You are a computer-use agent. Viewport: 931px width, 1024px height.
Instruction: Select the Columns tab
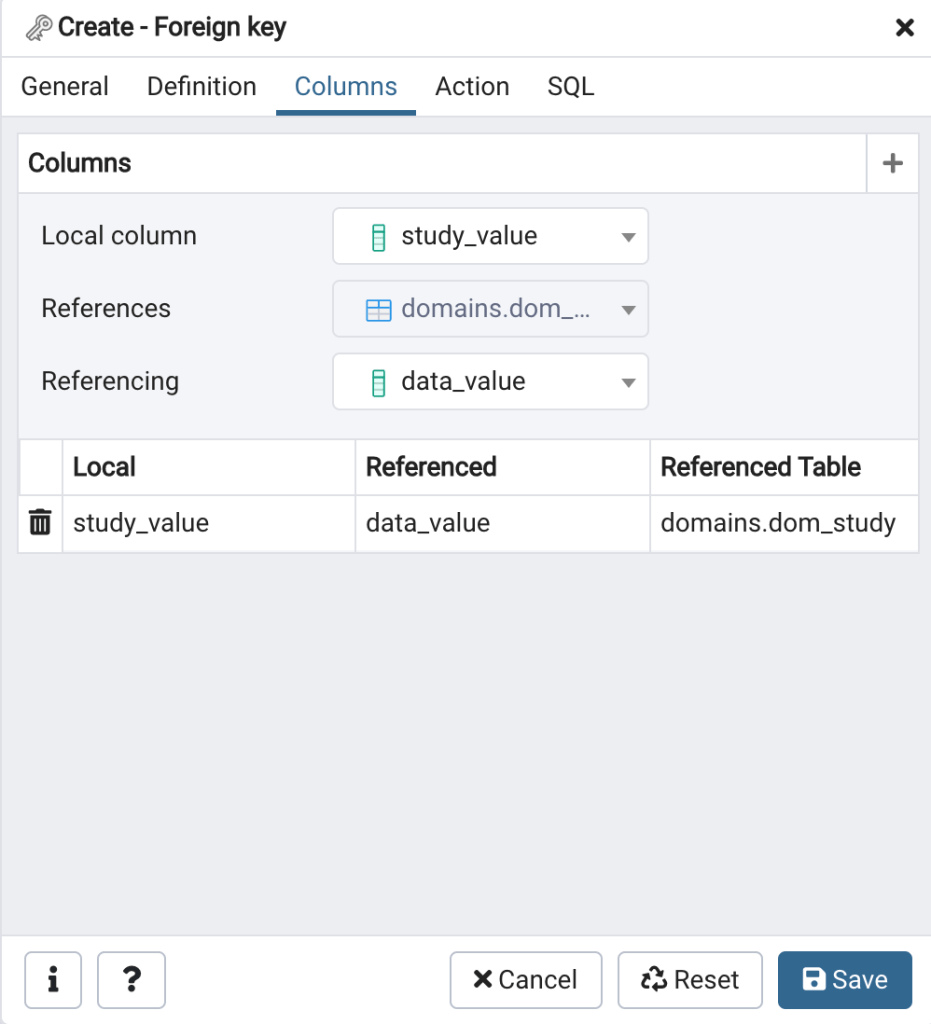[x=346, y=87]
